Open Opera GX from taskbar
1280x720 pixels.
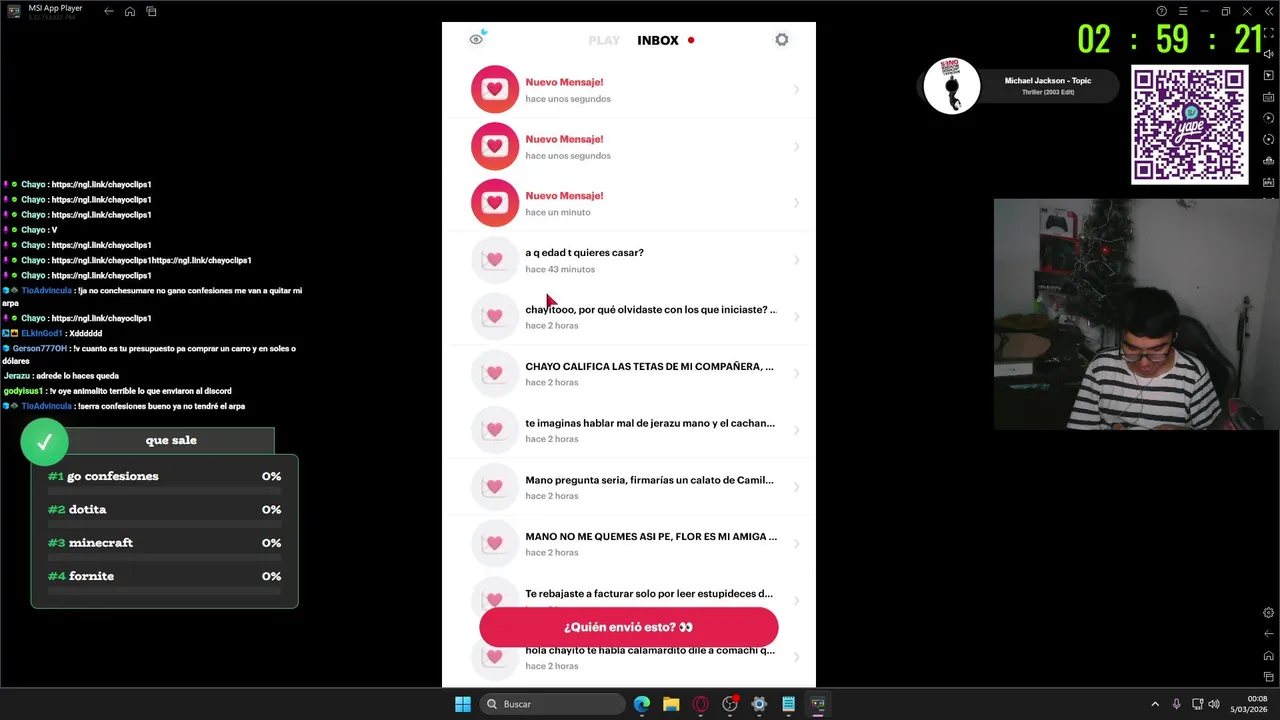tap(701, 704)
